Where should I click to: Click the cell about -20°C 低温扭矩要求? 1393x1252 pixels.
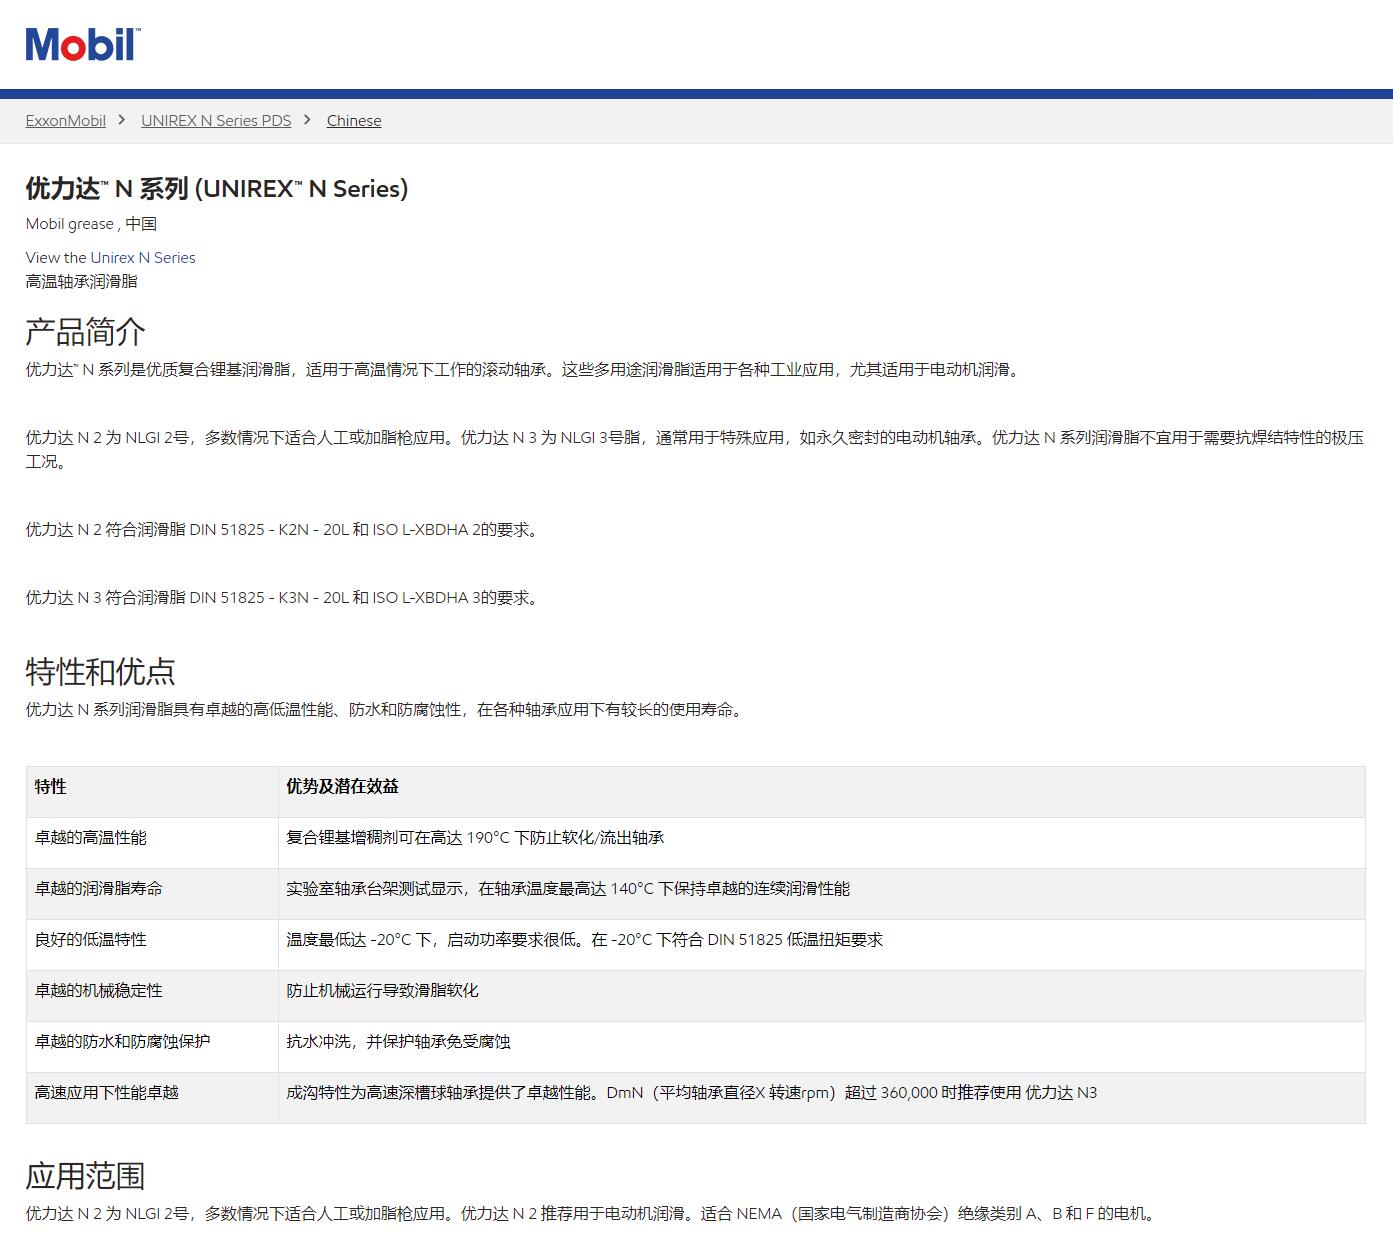(x=821, y=945)
